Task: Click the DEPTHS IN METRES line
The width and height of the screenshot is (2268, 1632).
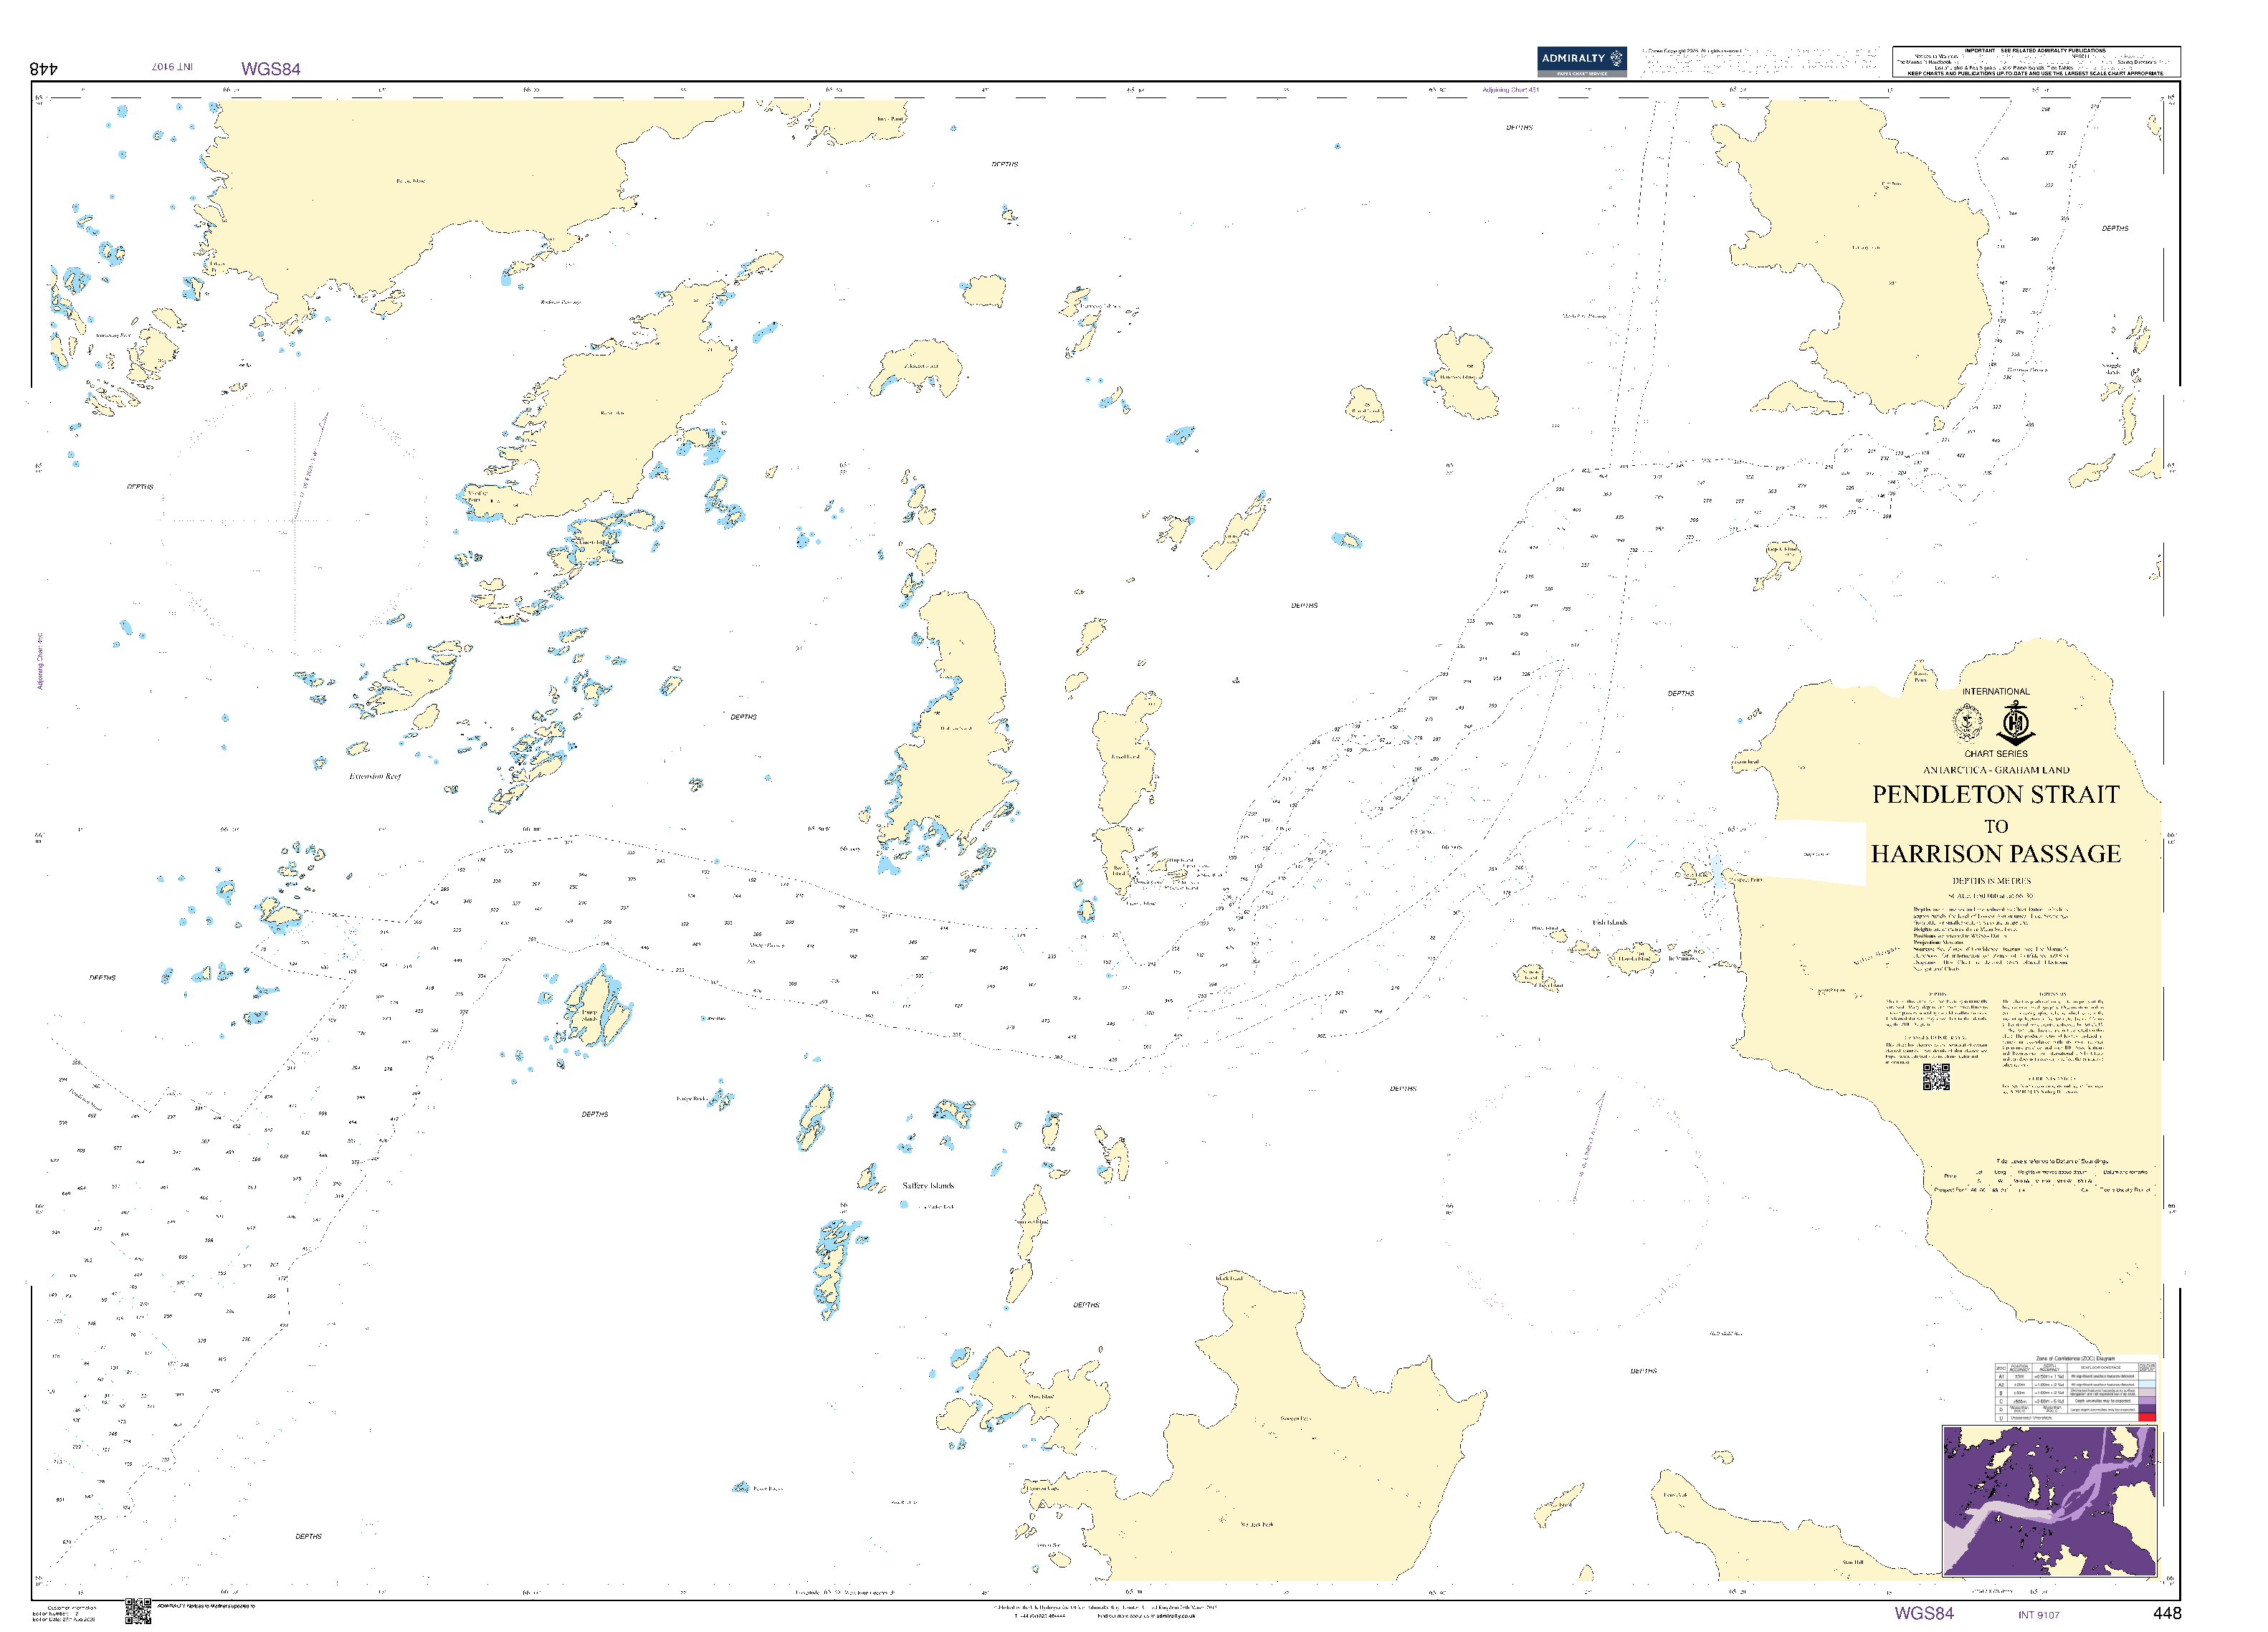Action: click(x=1991, y=881)
